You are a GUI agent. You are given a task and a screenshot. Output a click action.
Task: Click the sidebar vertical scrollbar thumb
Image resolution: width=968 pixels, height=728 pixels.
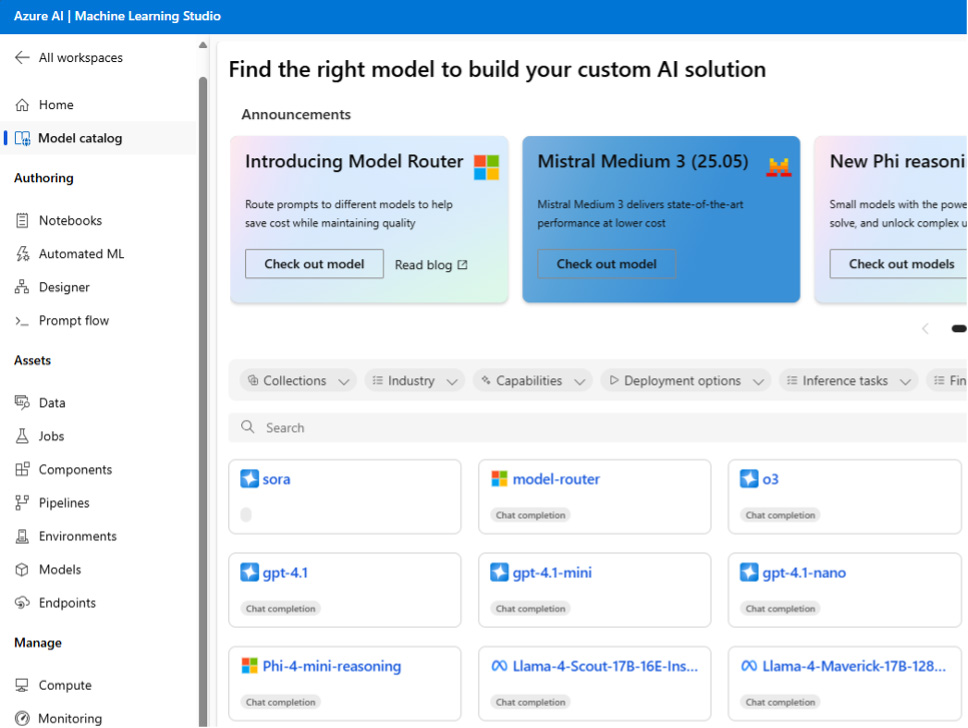202,401
